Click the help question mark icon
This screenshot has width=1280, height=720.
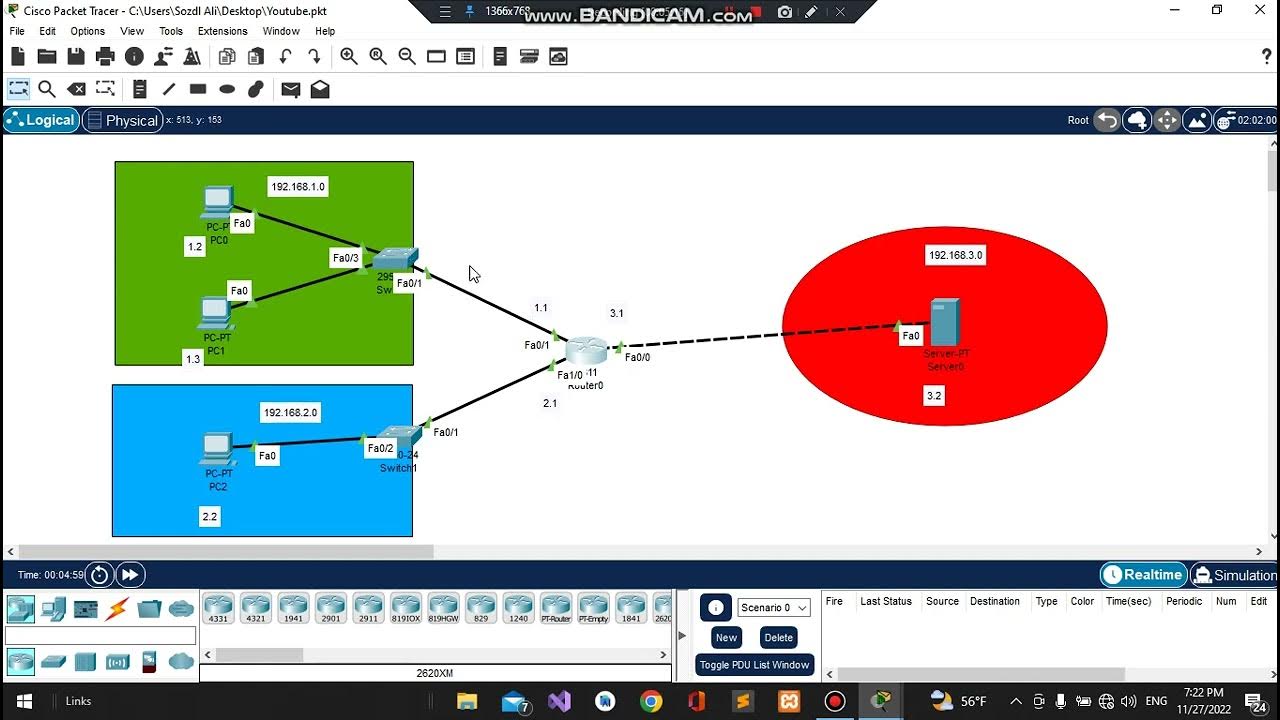[1266, 57]
